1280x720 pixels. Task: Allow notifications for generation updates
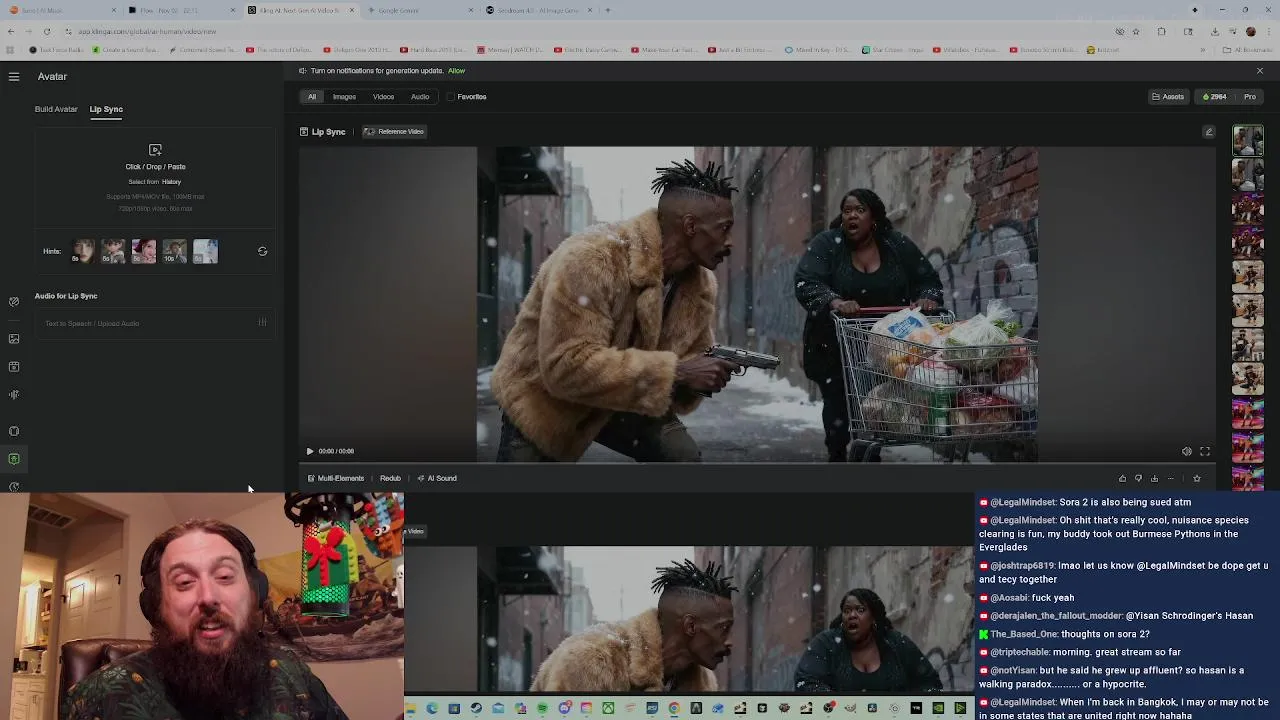coord(456,71)
